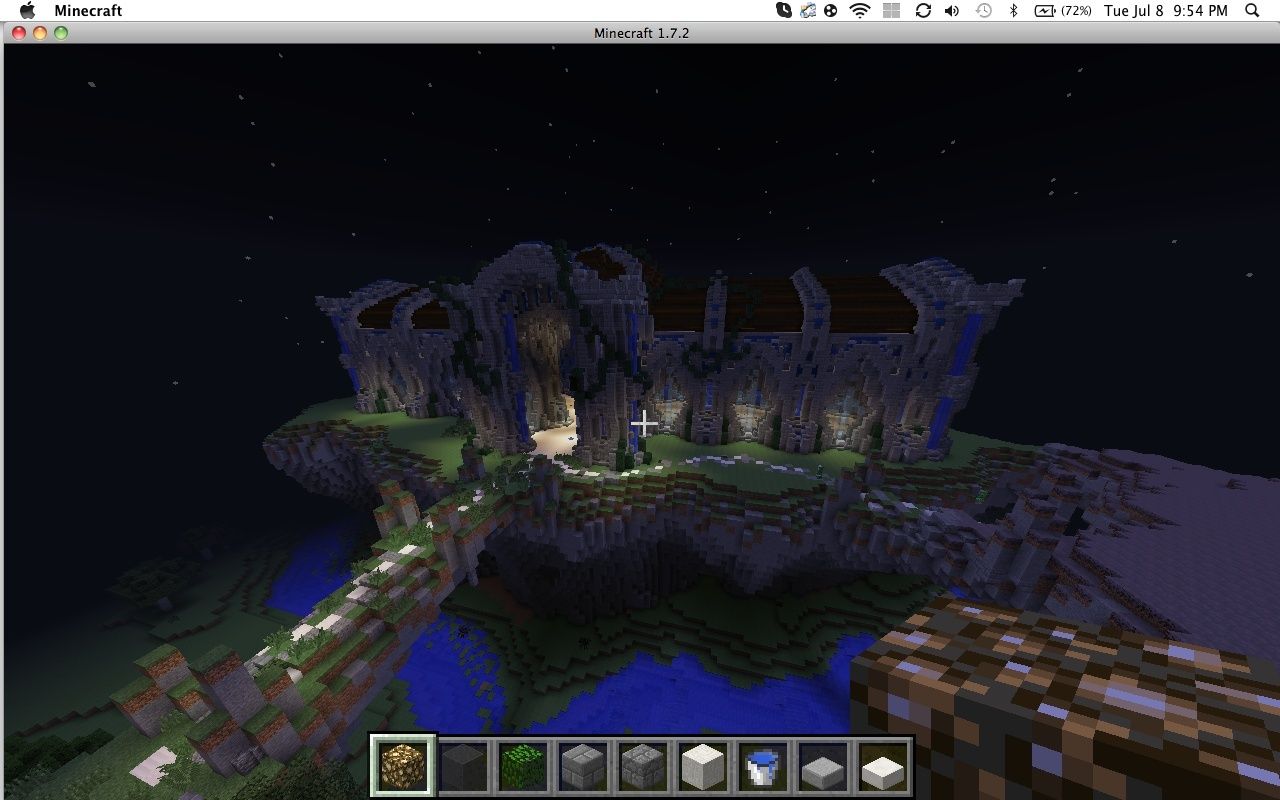The height and width of the screenshot is (800, 1280).
Task: Select the dark black block hotbar slot
Action: (463, 766)
